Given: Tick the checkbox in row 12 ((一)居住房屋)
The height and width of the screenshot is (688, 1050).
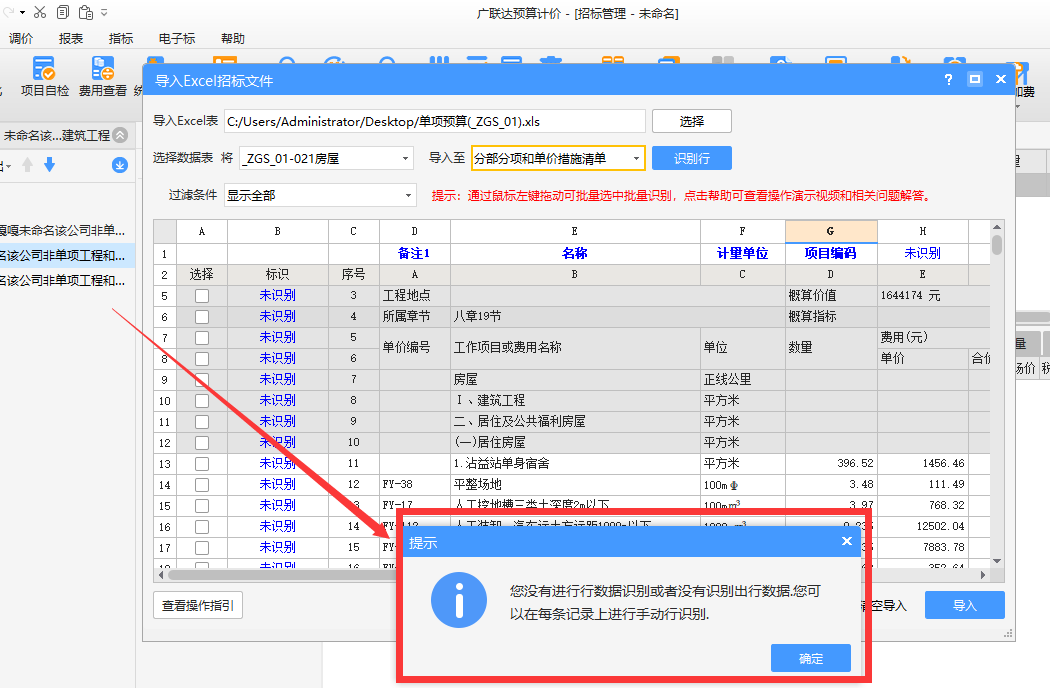Looking at the screenshot, I should coord(202,443).
